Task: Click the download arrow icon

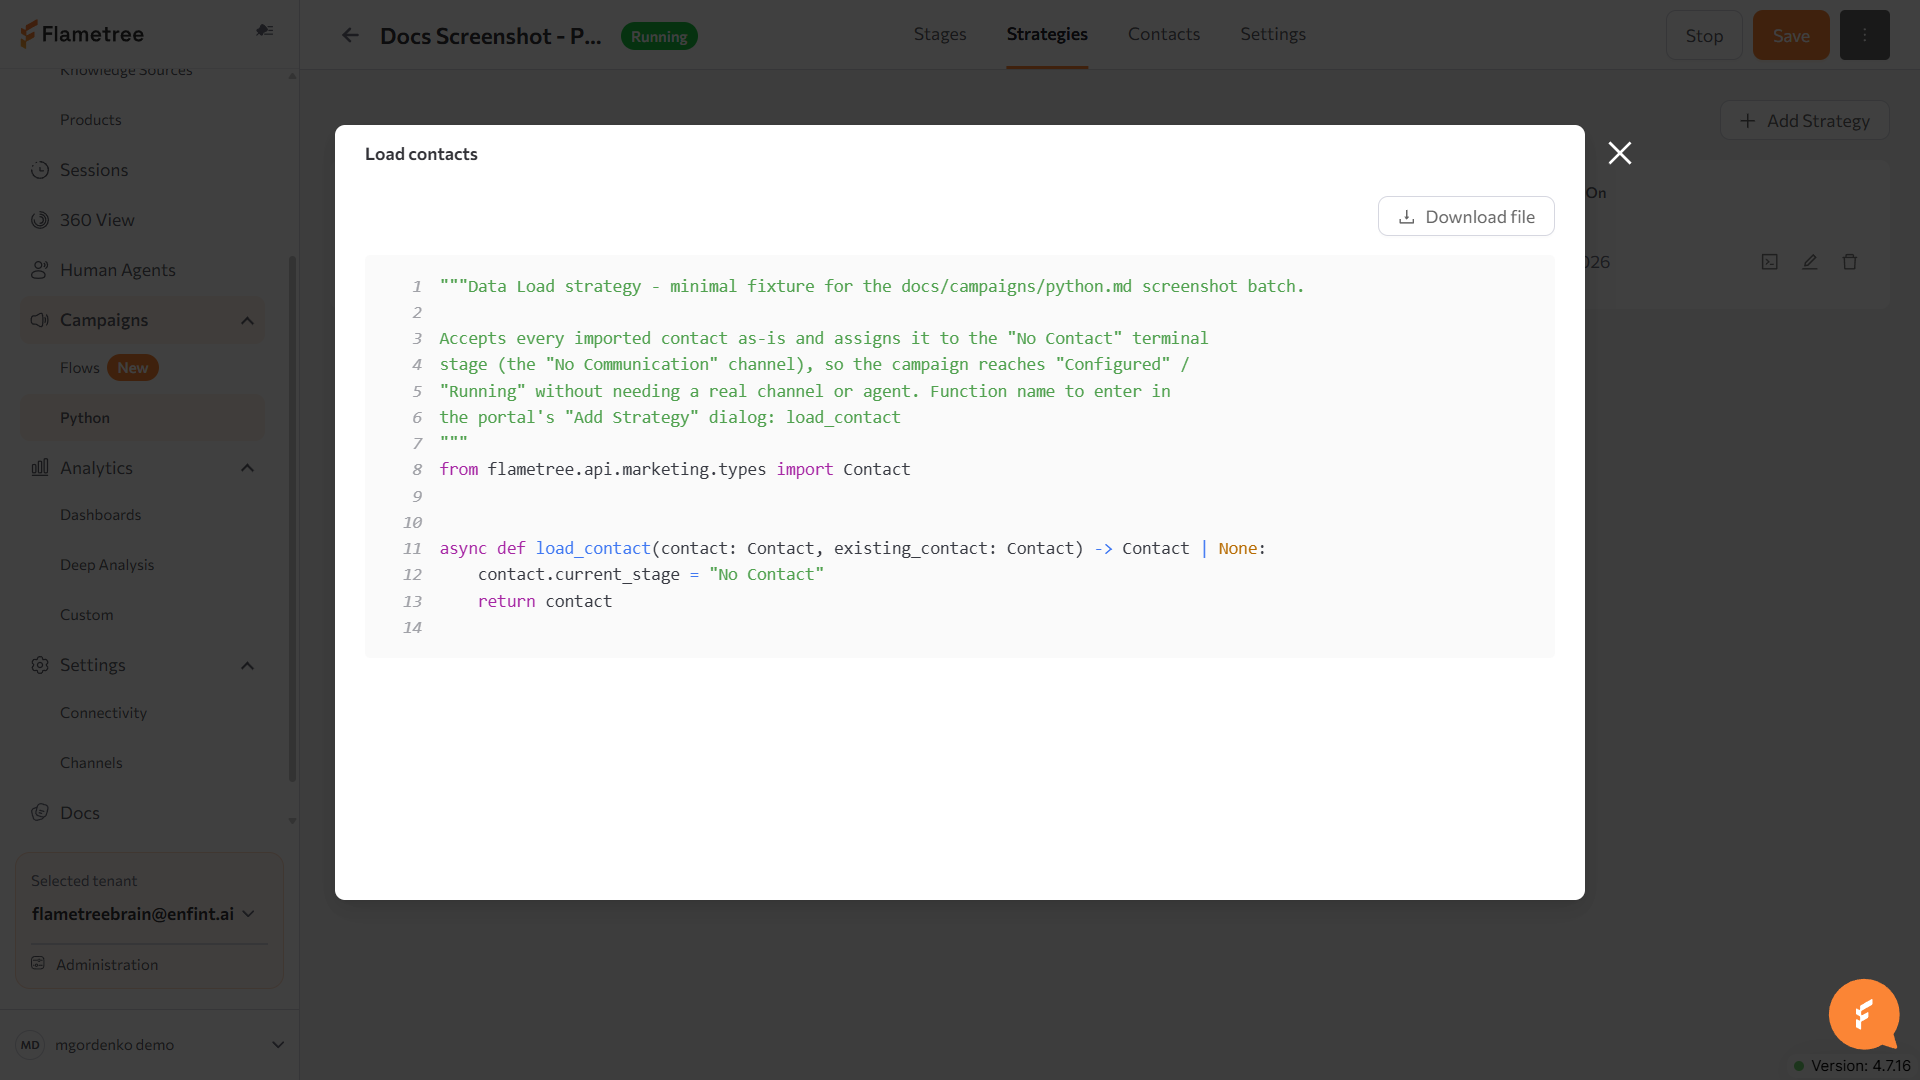Action: coord(1406,217)
